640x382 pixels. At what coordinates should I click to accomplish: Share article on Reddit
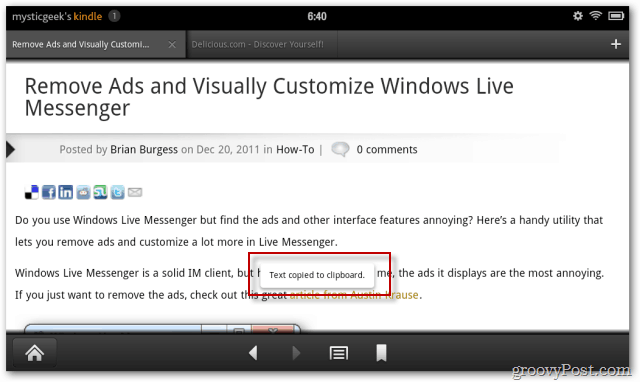[83, 192]
